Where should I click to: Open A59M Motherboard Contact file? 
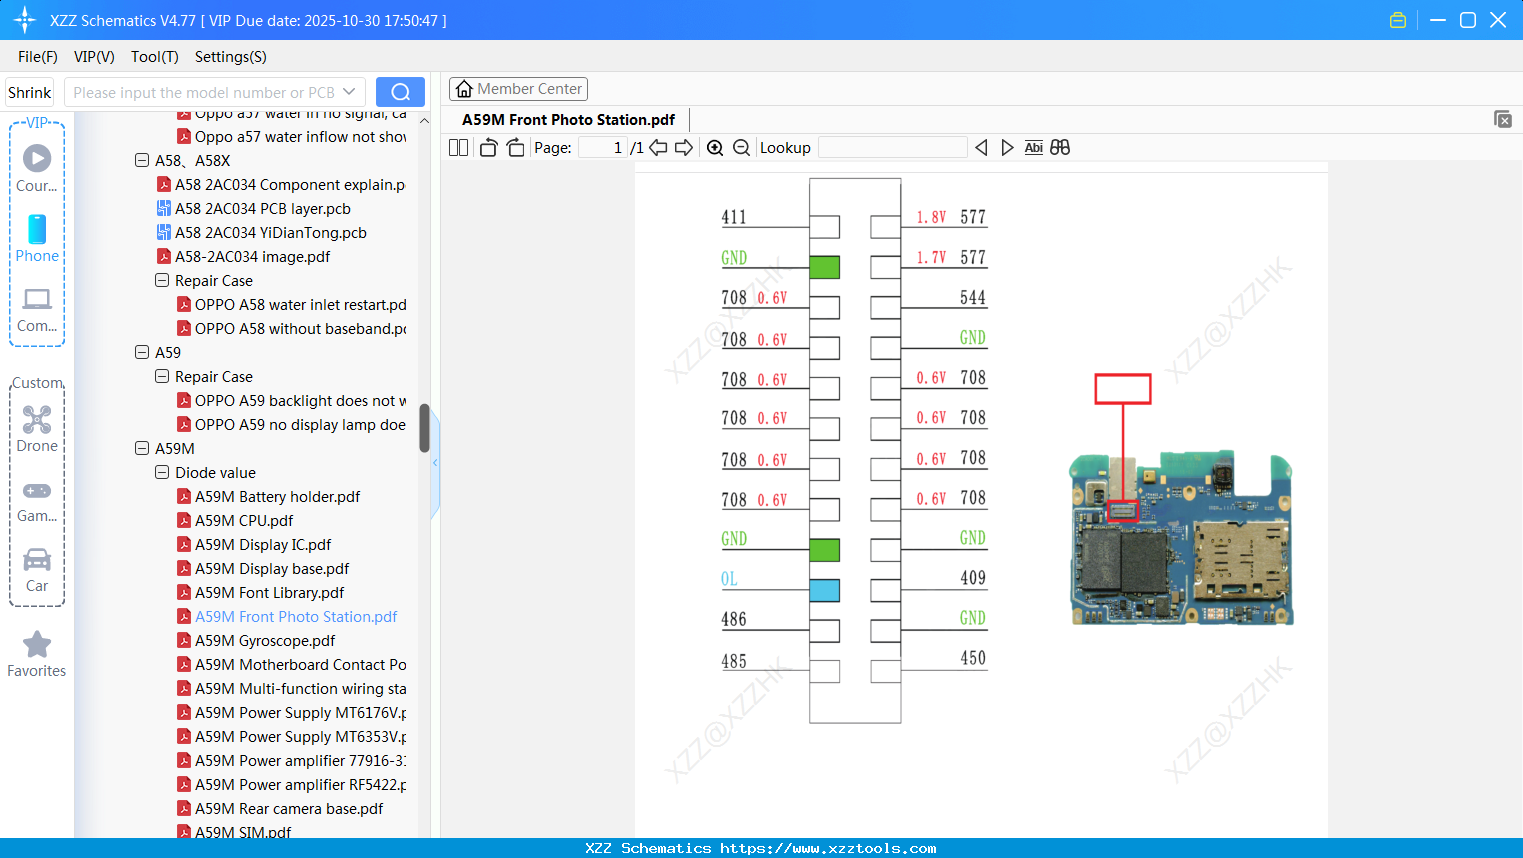(x=291, y=665)
